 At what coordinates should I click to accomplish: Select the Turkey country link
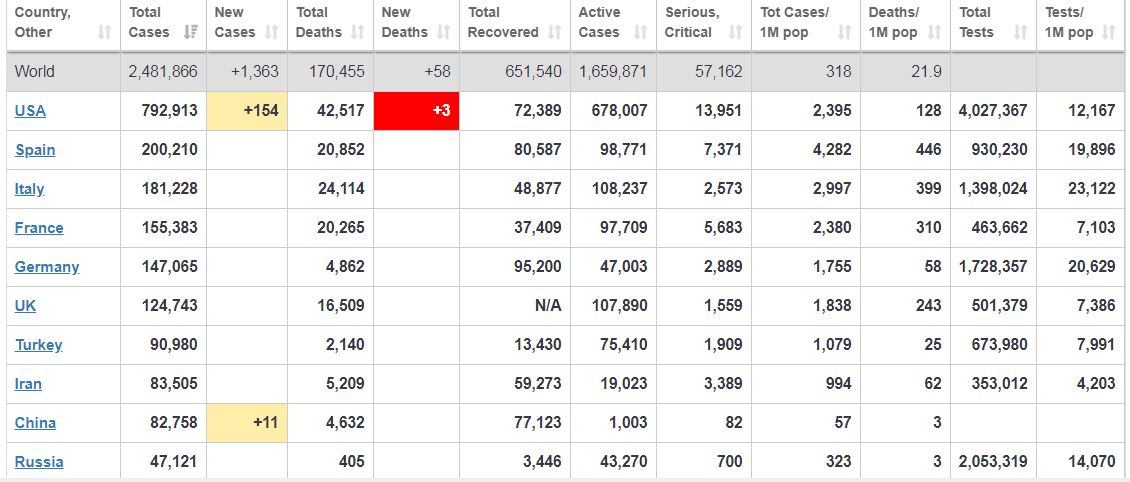(x=38, y=345)
